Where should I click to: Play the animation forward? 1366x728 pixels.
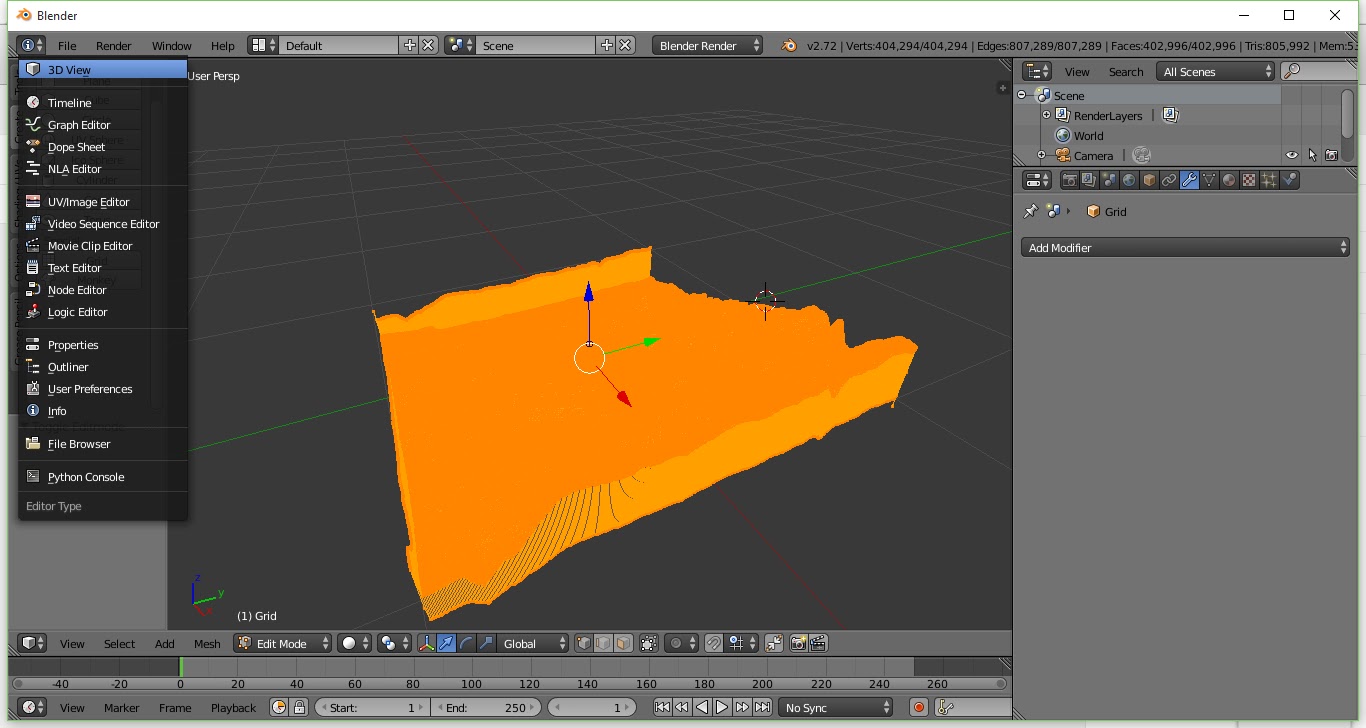click(722, 707)
